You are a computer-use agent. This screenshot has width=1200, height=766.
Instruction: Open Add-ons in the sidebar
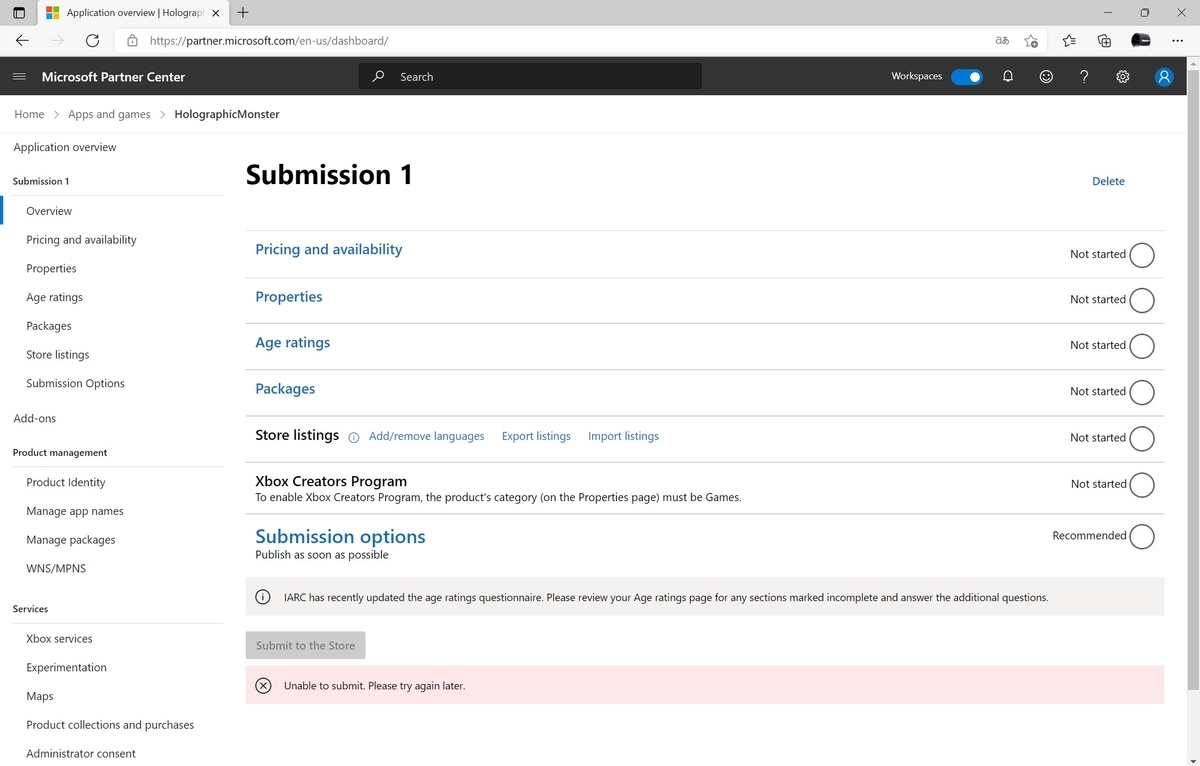pyautogui.click(x=35, y=418)
